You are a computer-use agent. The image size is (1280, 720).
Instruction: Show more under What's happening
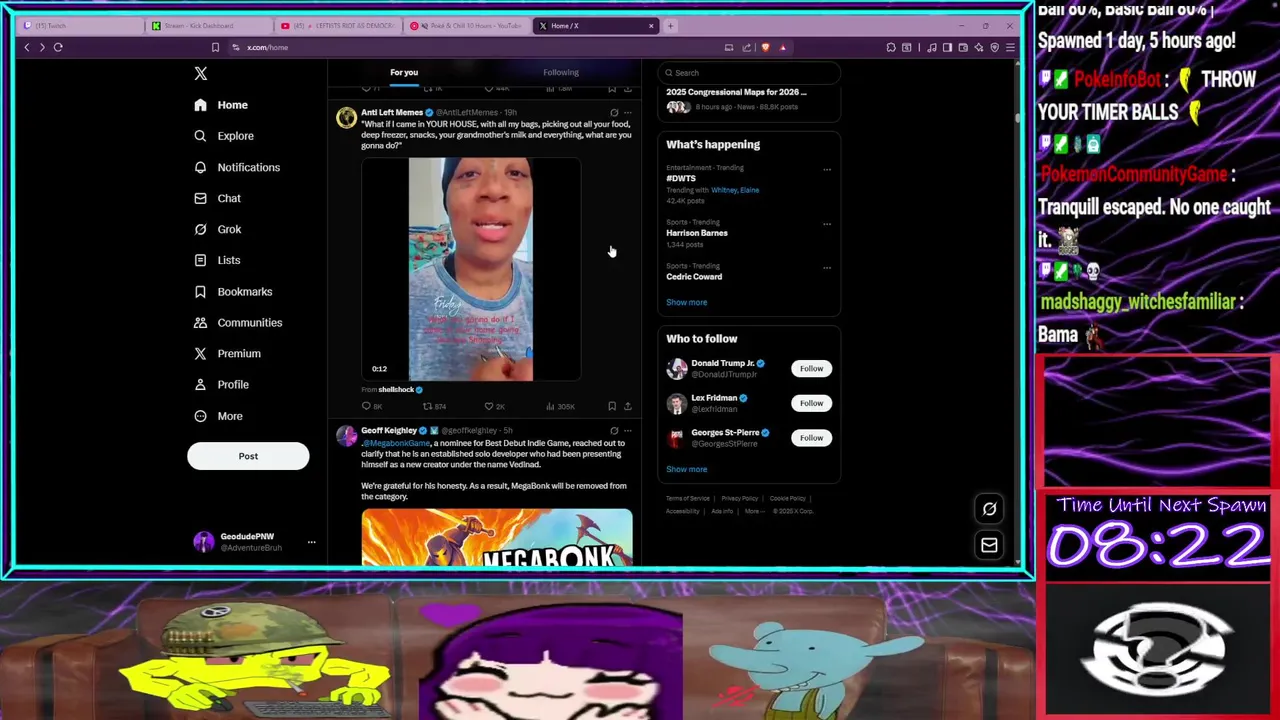[686, 302]
